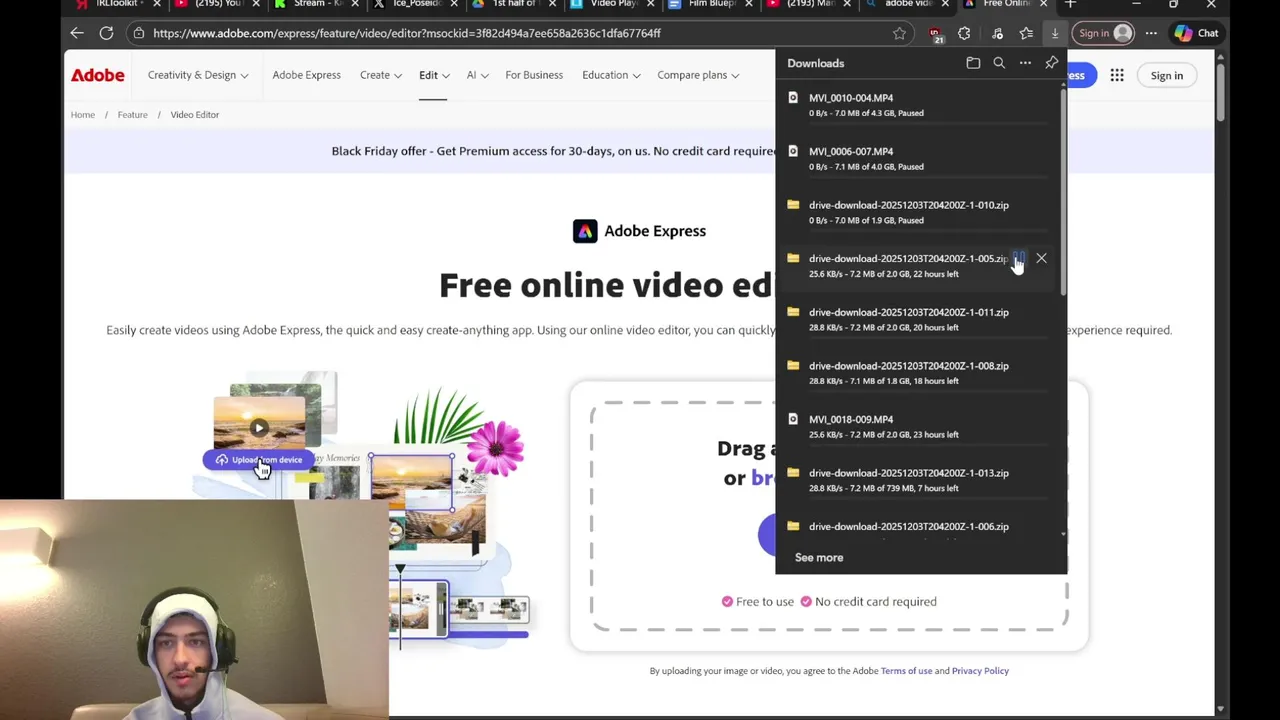Expand the Compare plans dropdown
Viewport: 1280px width, 720px height.
698,75
